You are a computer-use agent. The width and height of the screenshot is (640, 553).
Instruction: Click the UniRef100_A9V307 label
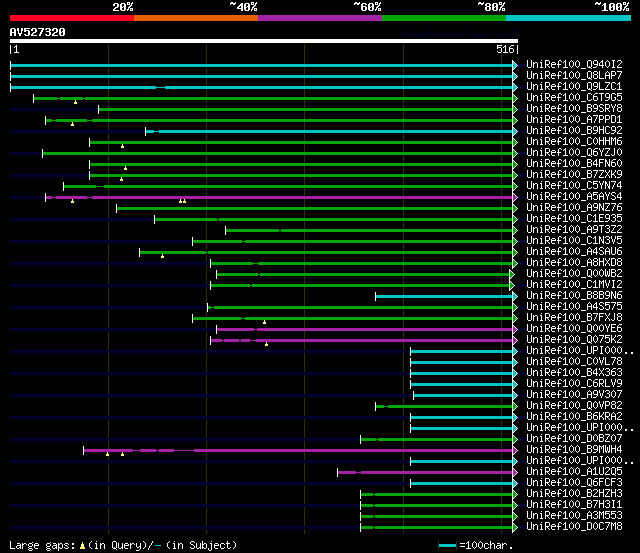point(574,395)
